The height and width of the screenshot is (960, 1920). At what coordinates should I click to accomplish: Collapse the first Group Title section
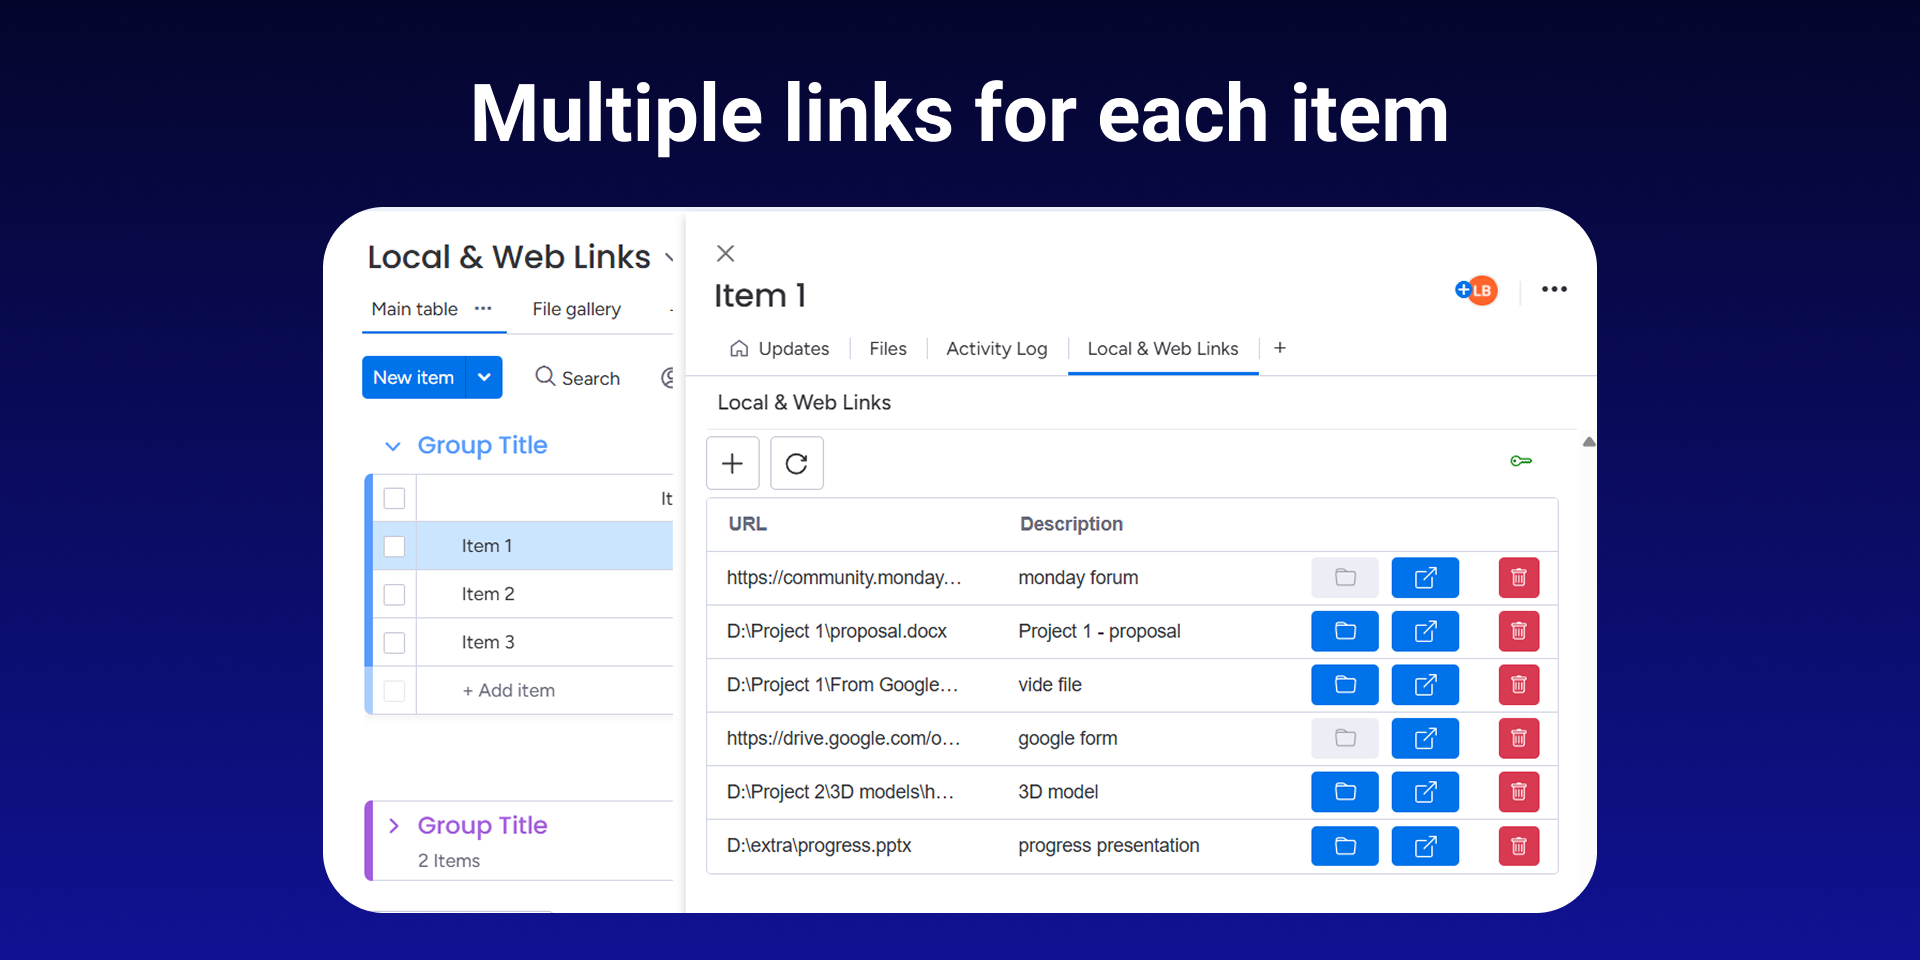tap(393, 446)
